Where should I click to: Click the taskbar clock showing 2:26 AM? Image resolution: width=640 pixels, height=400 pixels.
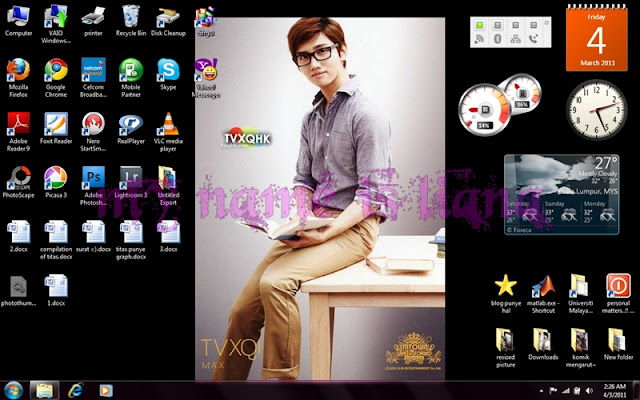point(615,391)
